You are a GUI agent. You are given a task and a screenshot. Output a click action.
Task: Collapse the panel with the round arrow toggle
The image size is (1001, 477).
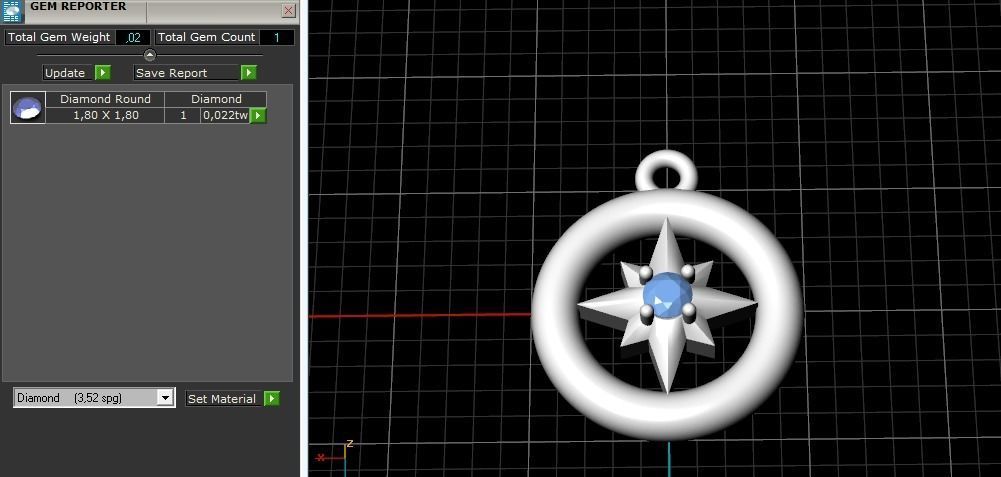tap(149, 55)
